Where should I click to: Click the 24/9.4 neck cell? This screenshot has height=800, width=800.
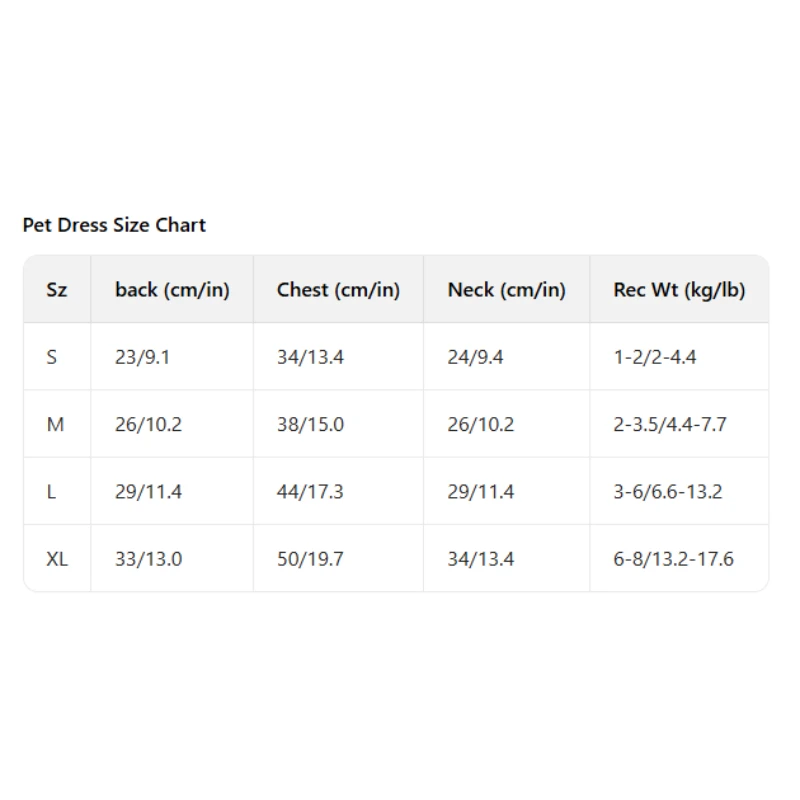[476, 357]
